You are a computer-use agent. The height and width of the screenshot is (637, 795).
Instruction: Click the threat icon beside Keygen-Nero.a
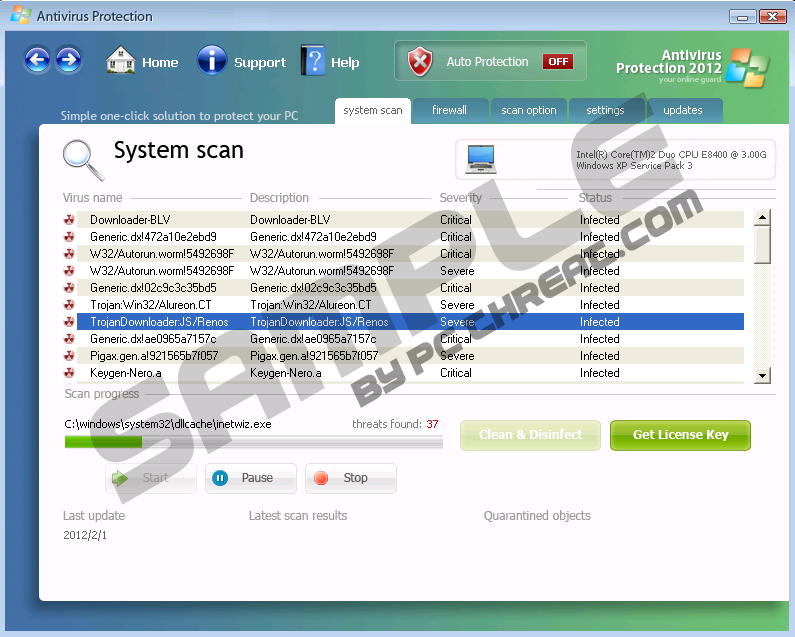click(69, 373)
